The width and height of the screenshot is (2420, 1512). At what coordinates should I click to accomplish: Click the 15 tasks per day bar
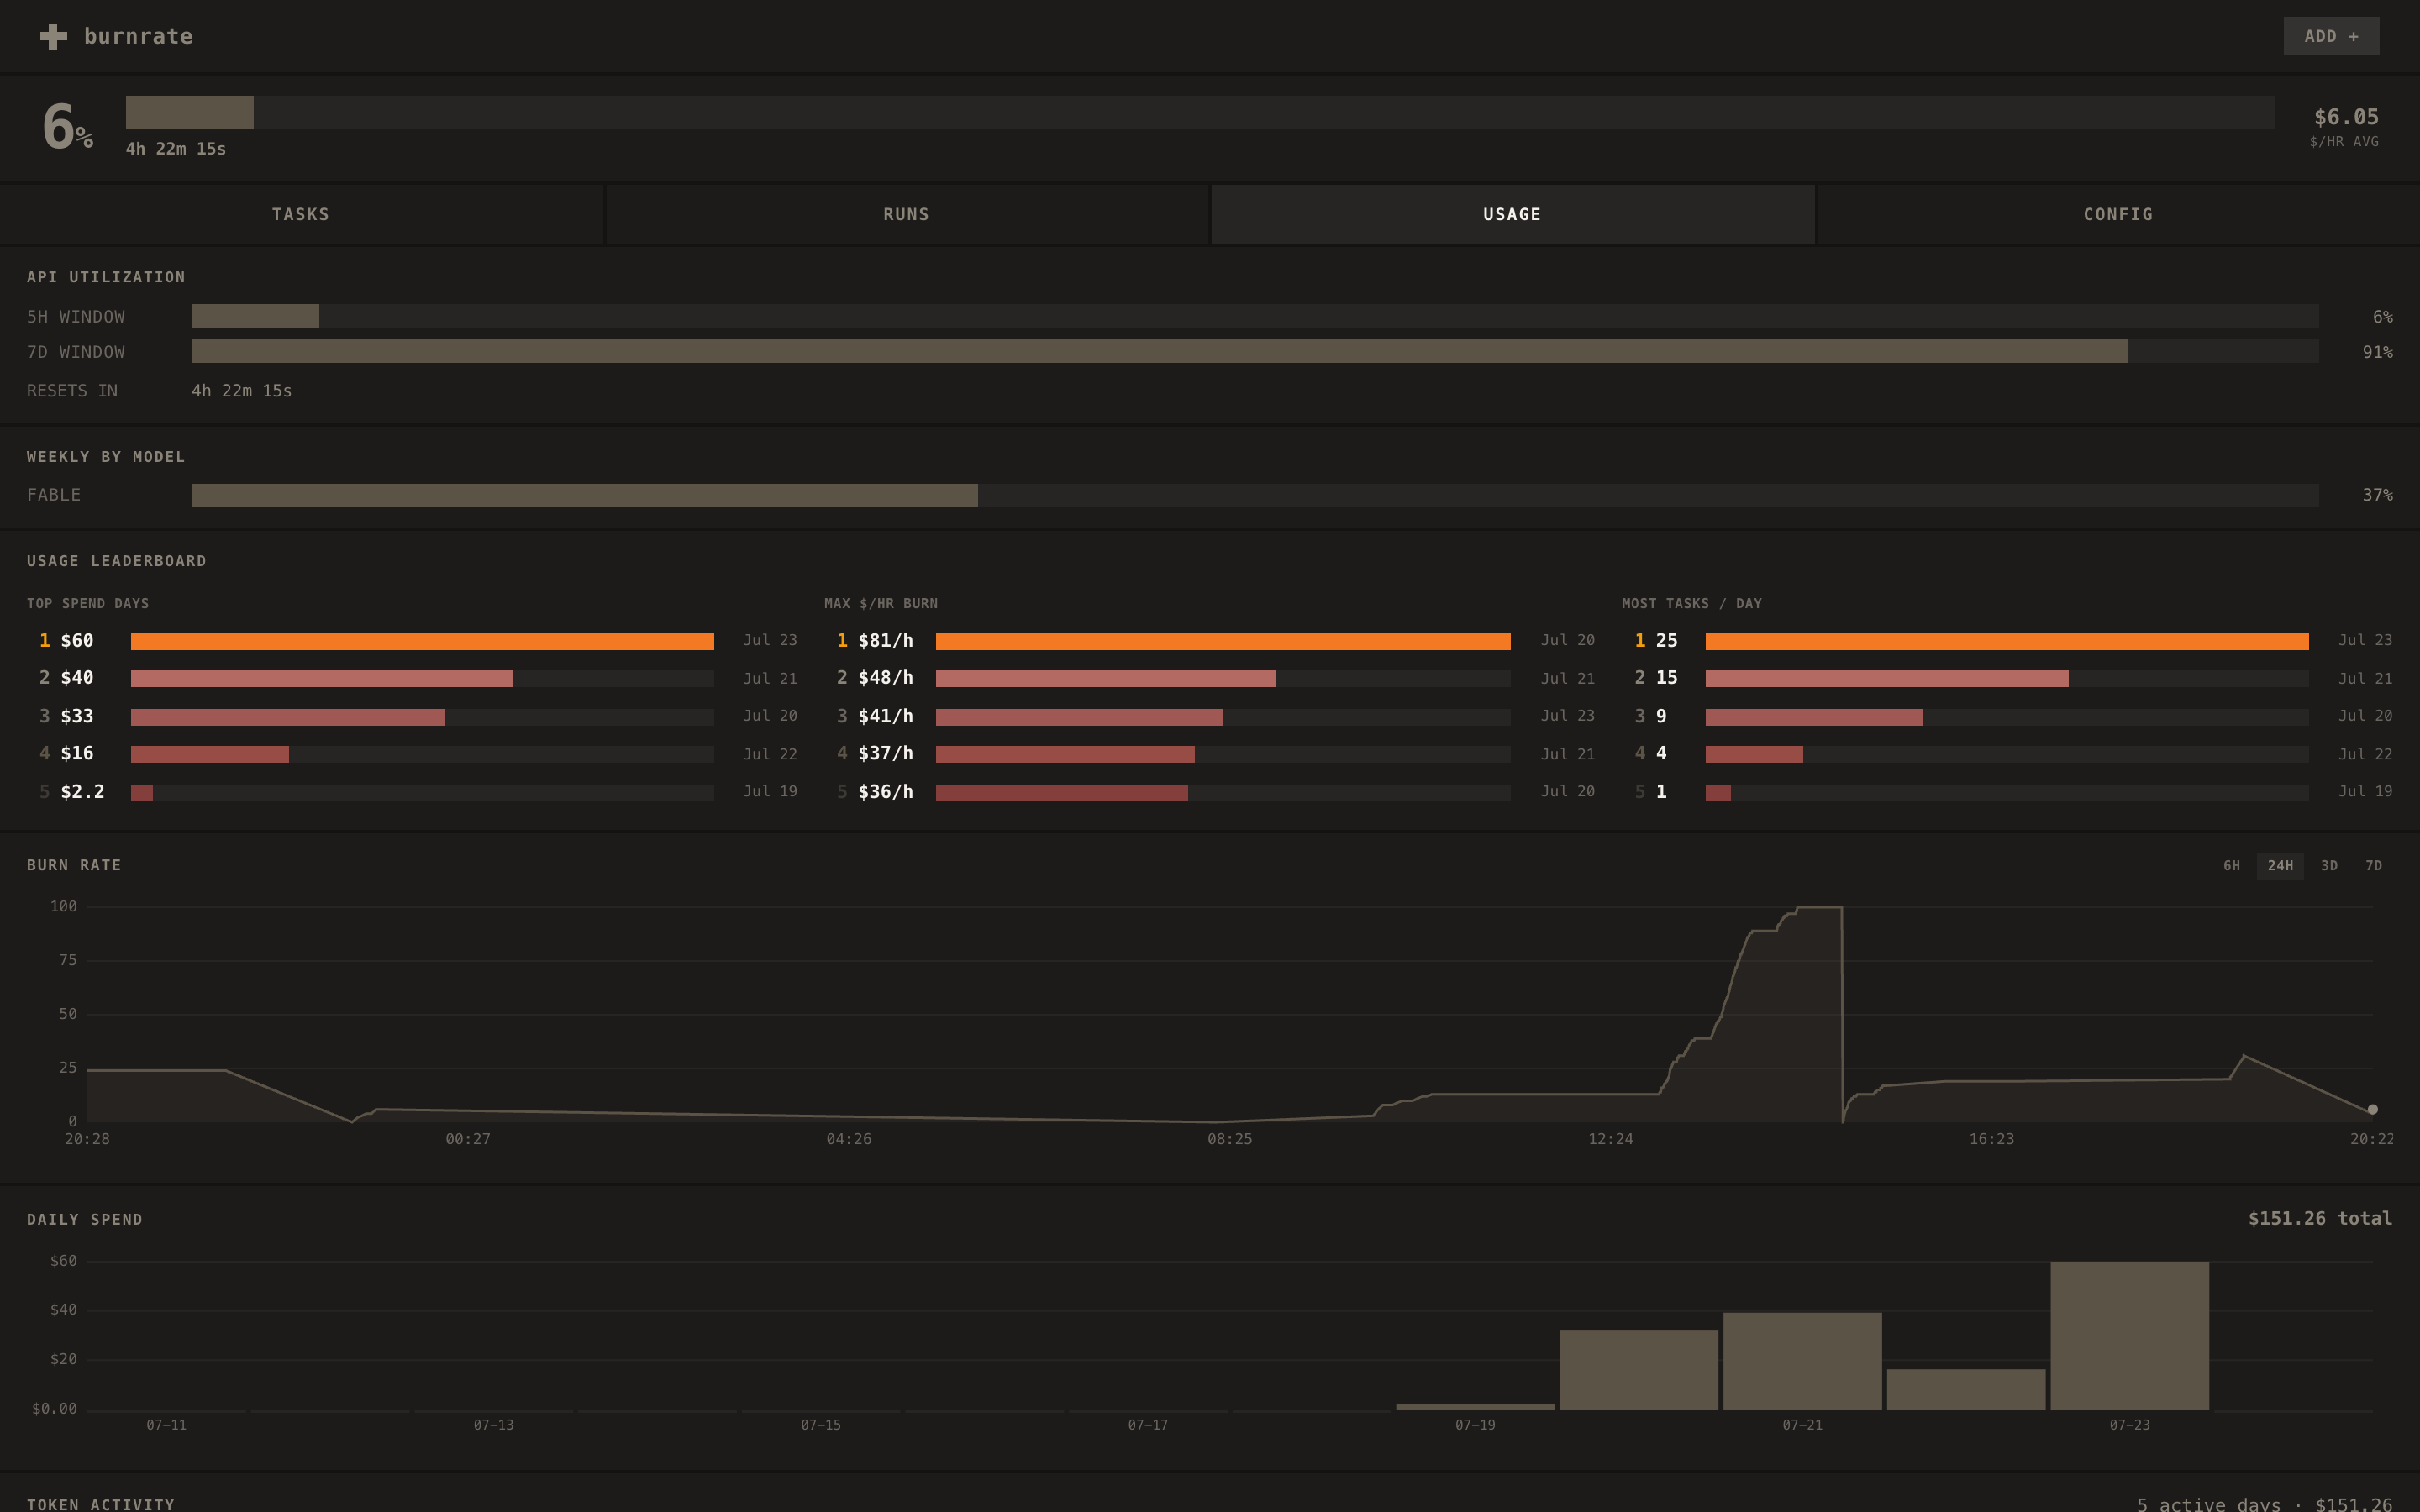[2007, 679]
